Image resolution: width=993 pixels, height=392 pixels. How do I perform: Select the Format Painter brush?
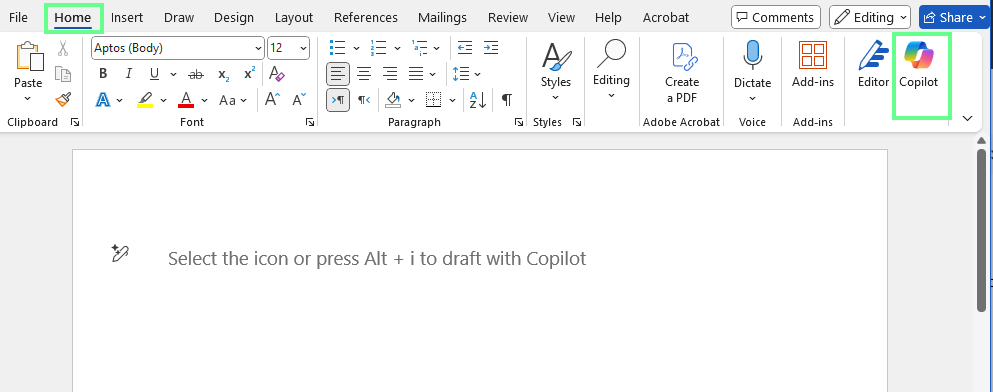63,99
